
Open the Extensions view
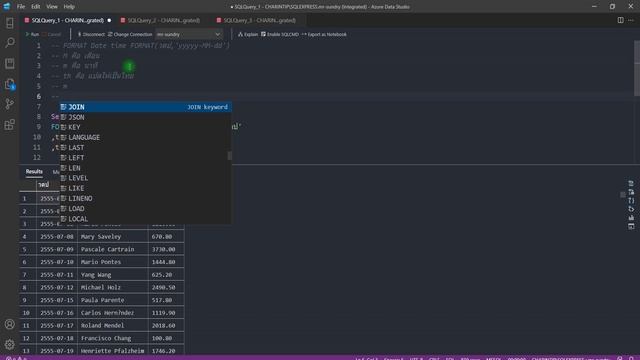(x=10, y=124)
